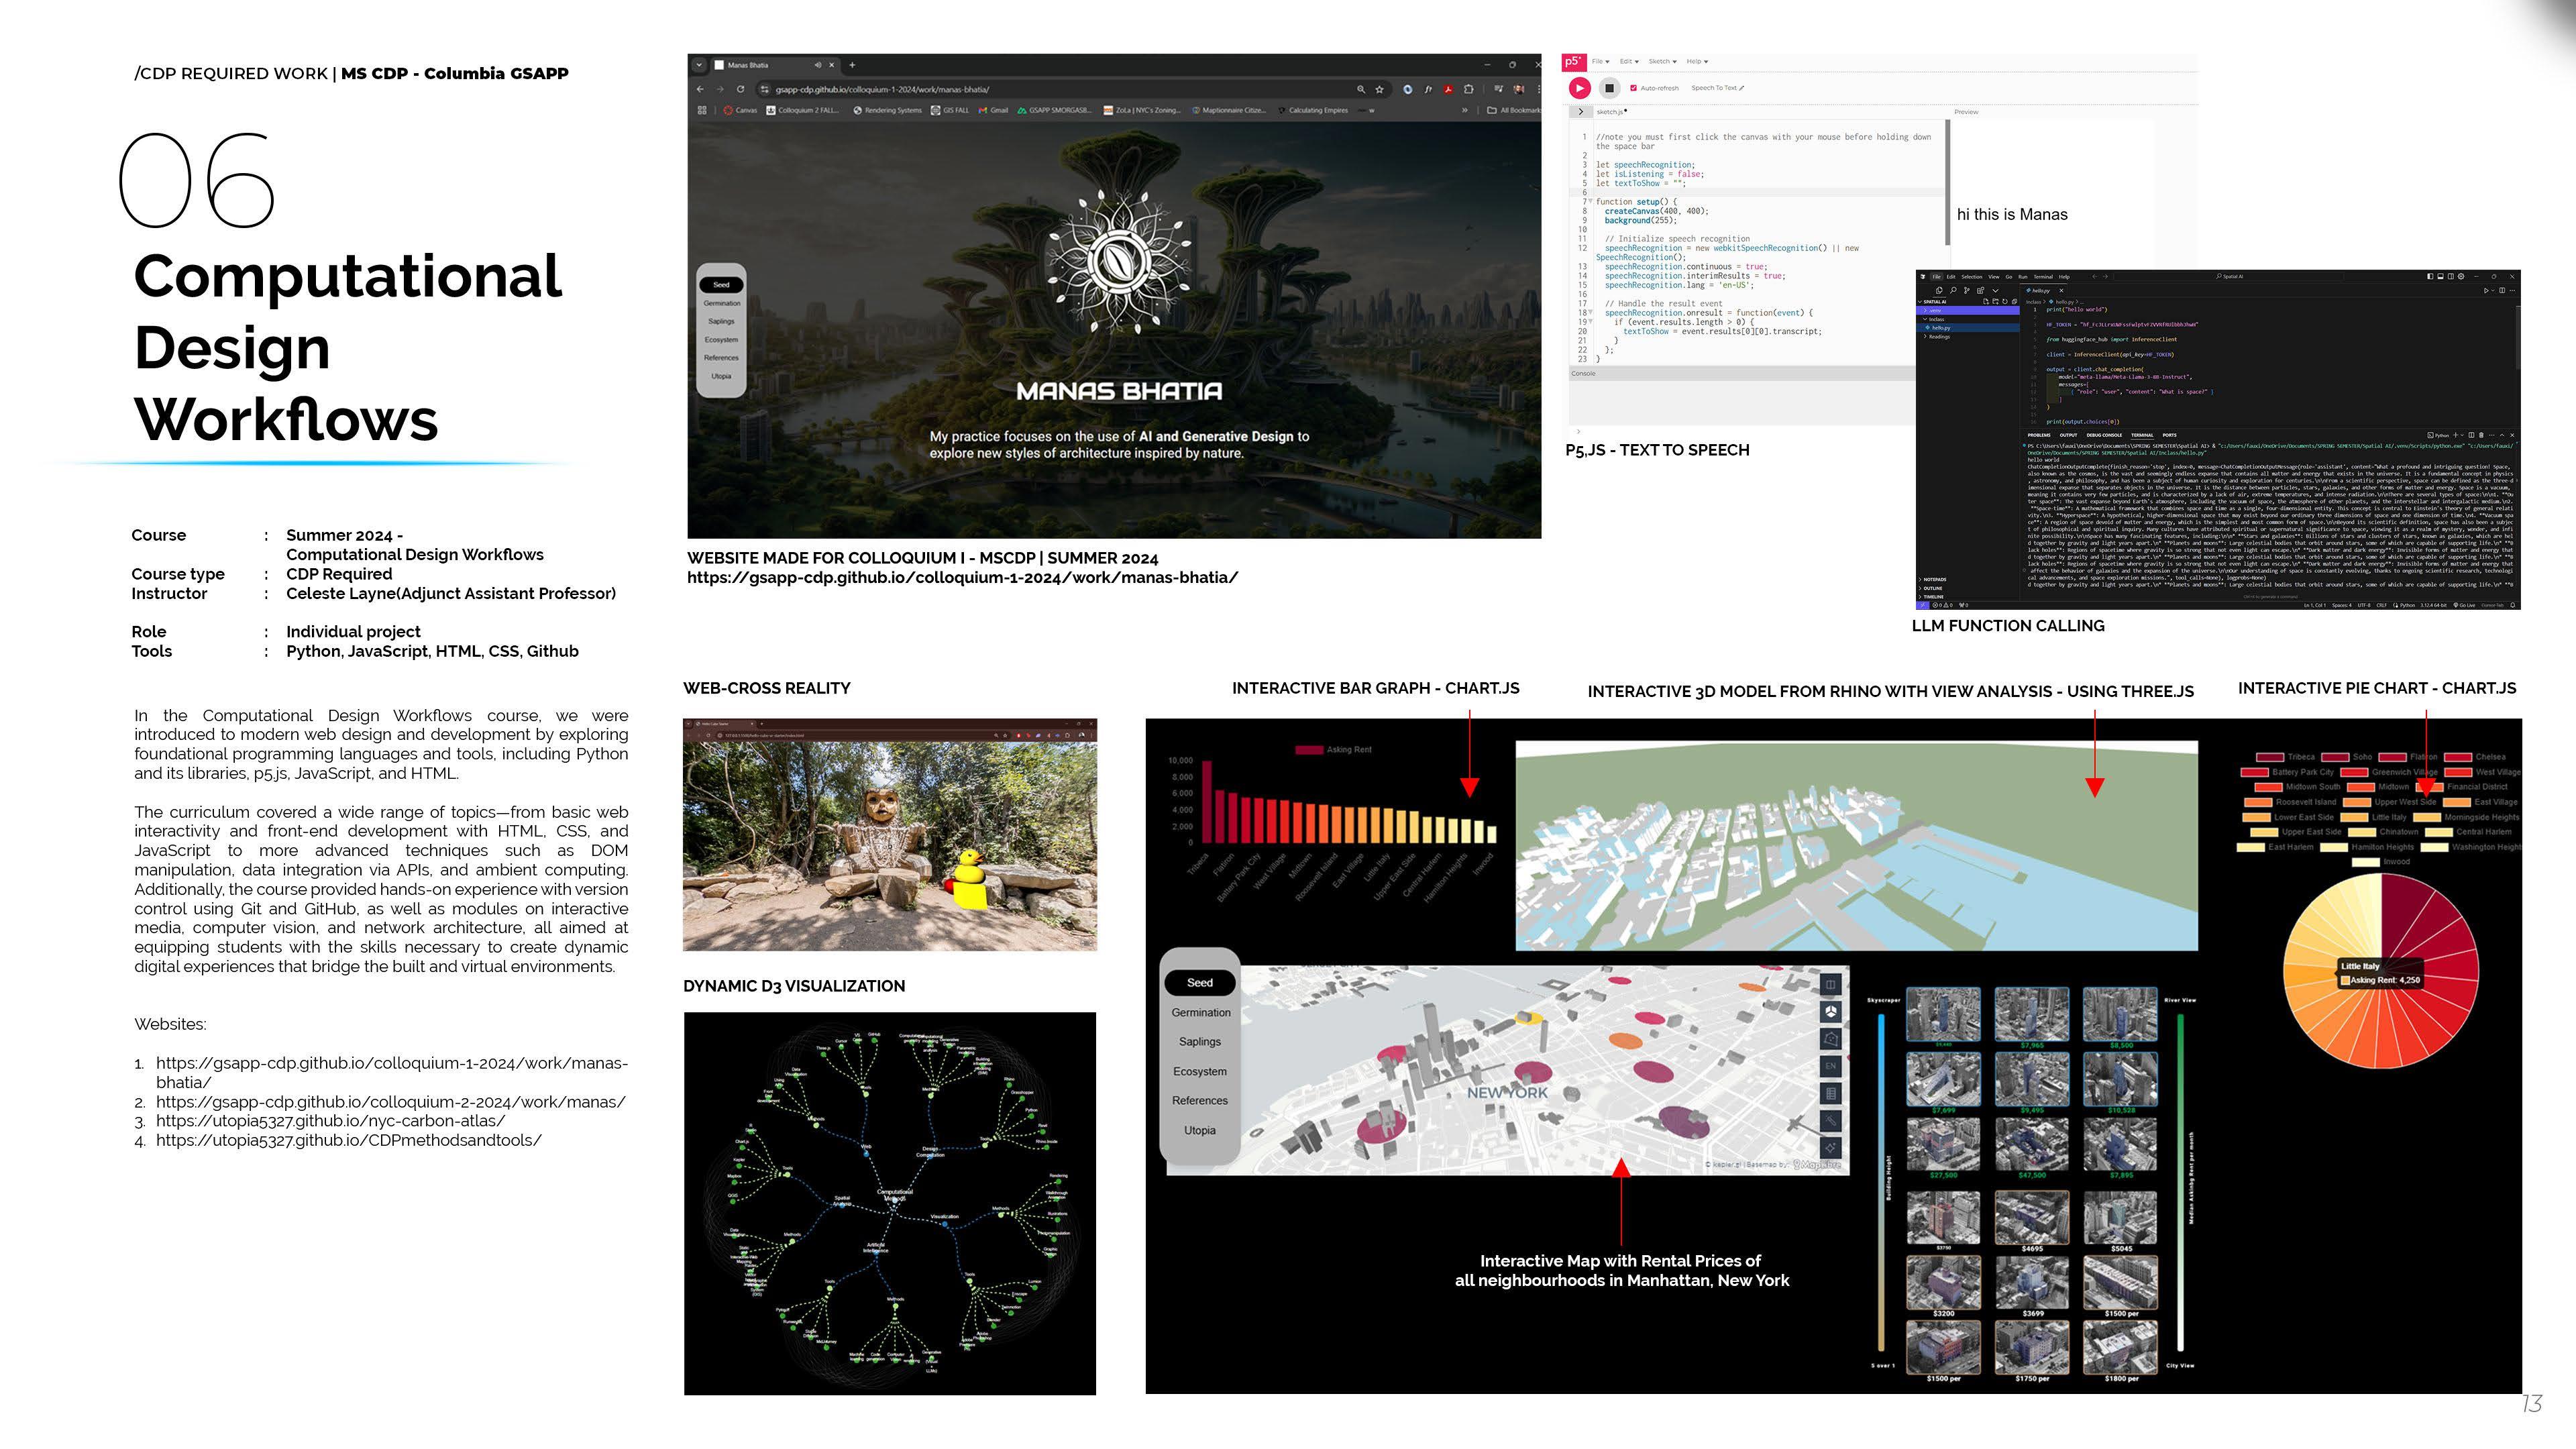Select Germination in the website side menu
Viewport: 2576px width, 1449px height.
tap(721, 303)
